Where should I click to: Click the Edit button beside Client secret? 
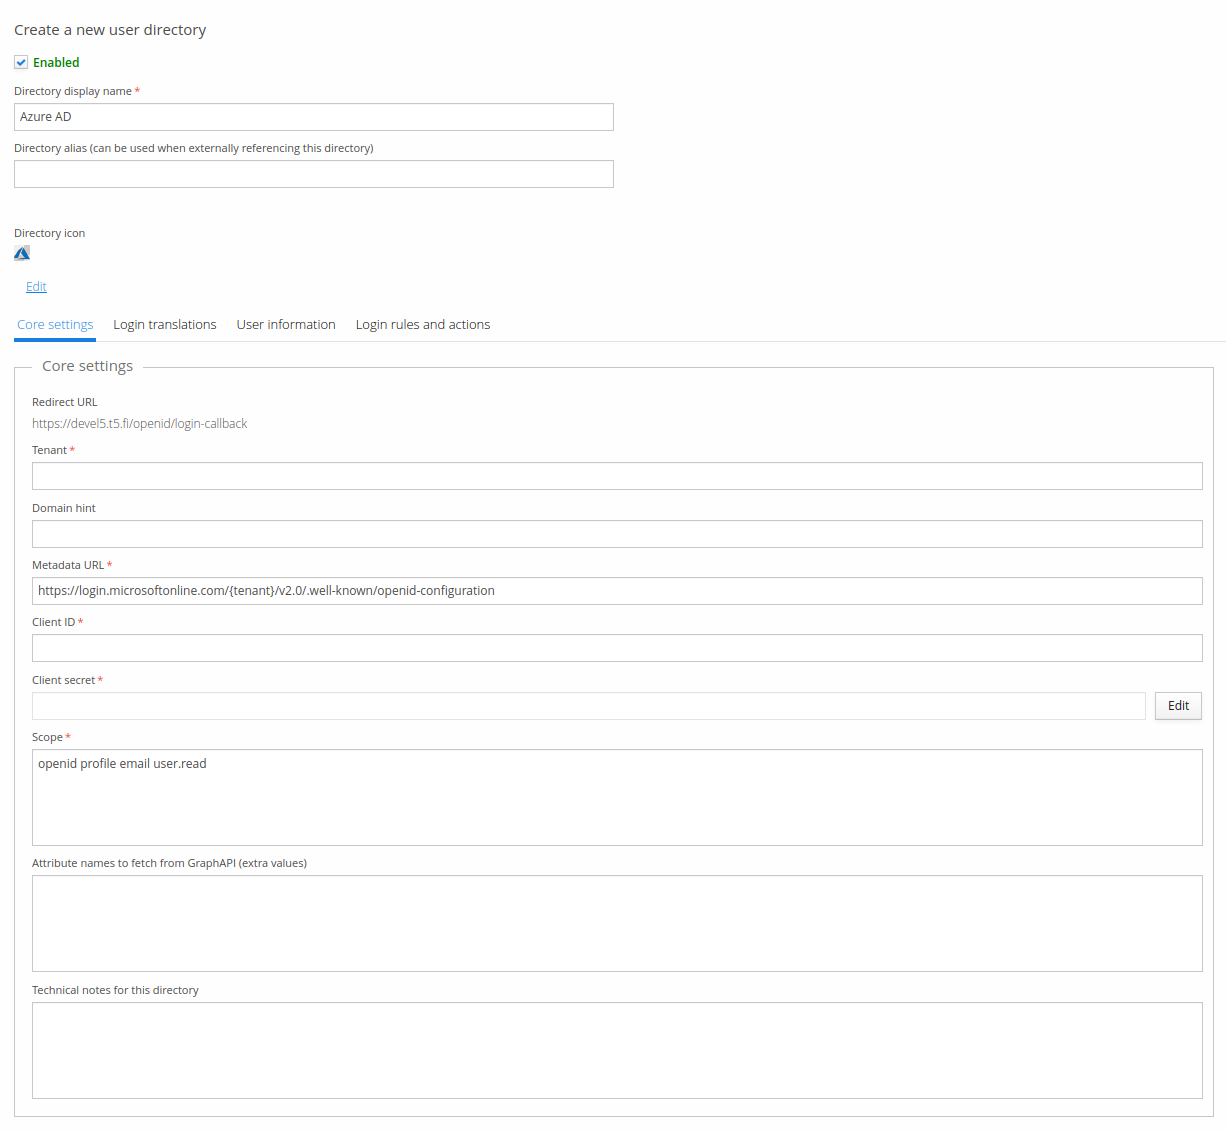click(1178, 705)
